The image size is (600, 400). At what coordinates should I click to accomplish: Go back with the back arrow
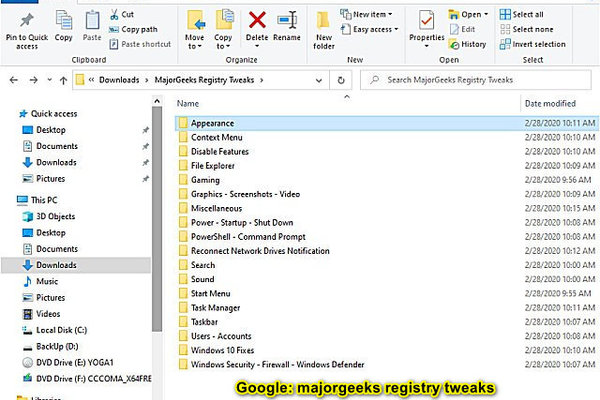(14, 80)
